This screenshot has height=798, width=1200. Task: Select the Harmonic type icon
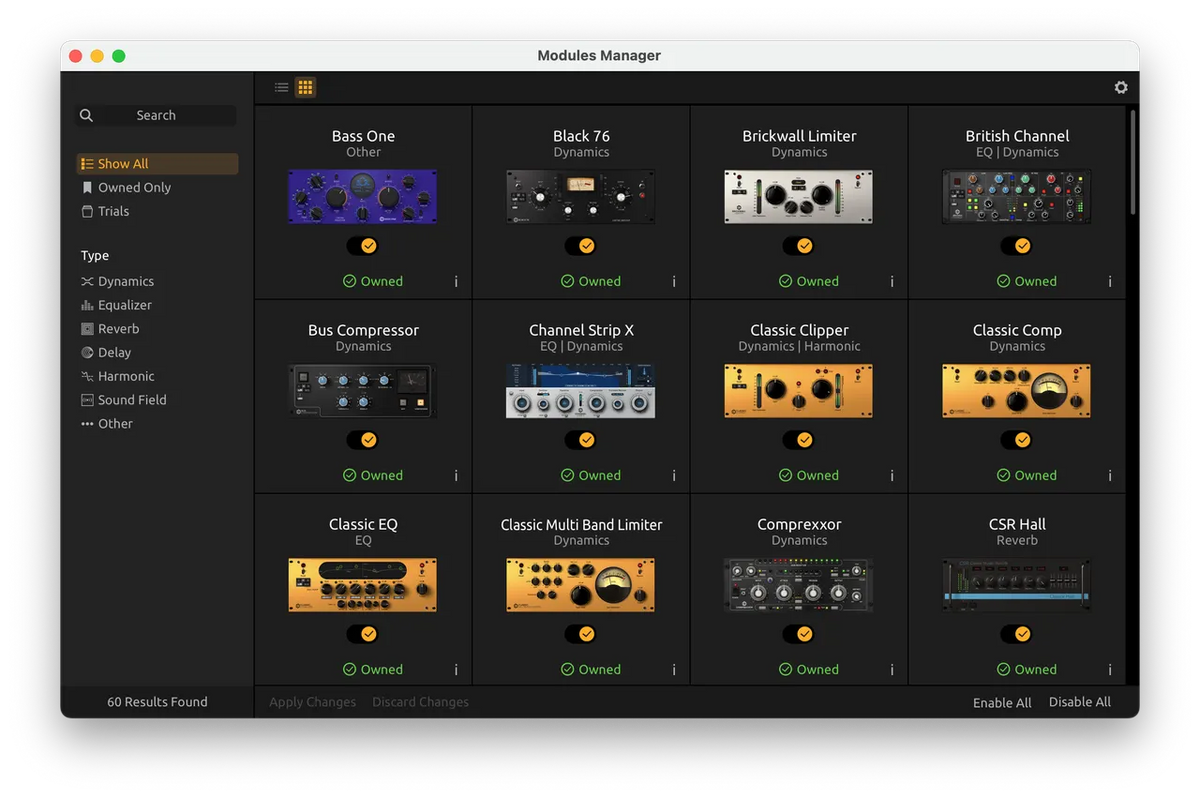(87, 376)
